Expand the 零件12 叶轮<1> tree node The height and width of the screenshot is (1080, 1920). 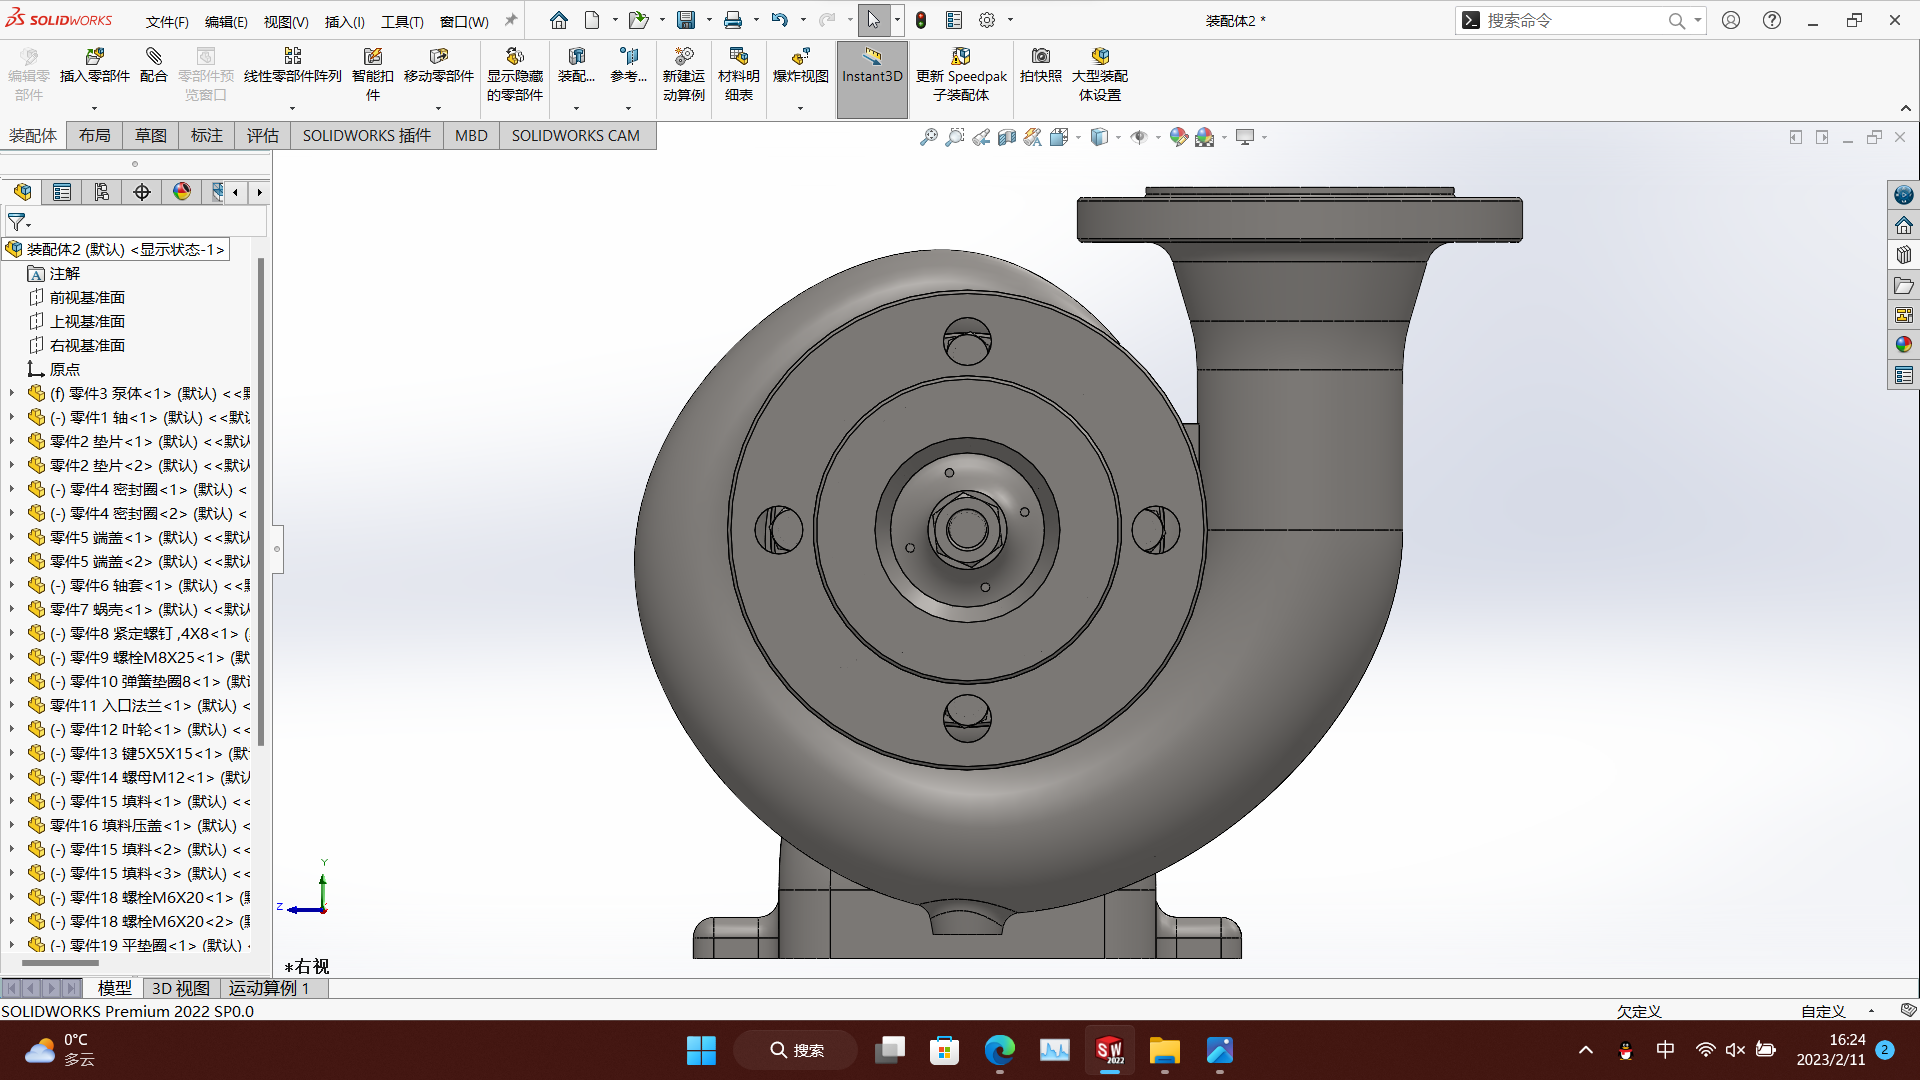tap(12, 729)
